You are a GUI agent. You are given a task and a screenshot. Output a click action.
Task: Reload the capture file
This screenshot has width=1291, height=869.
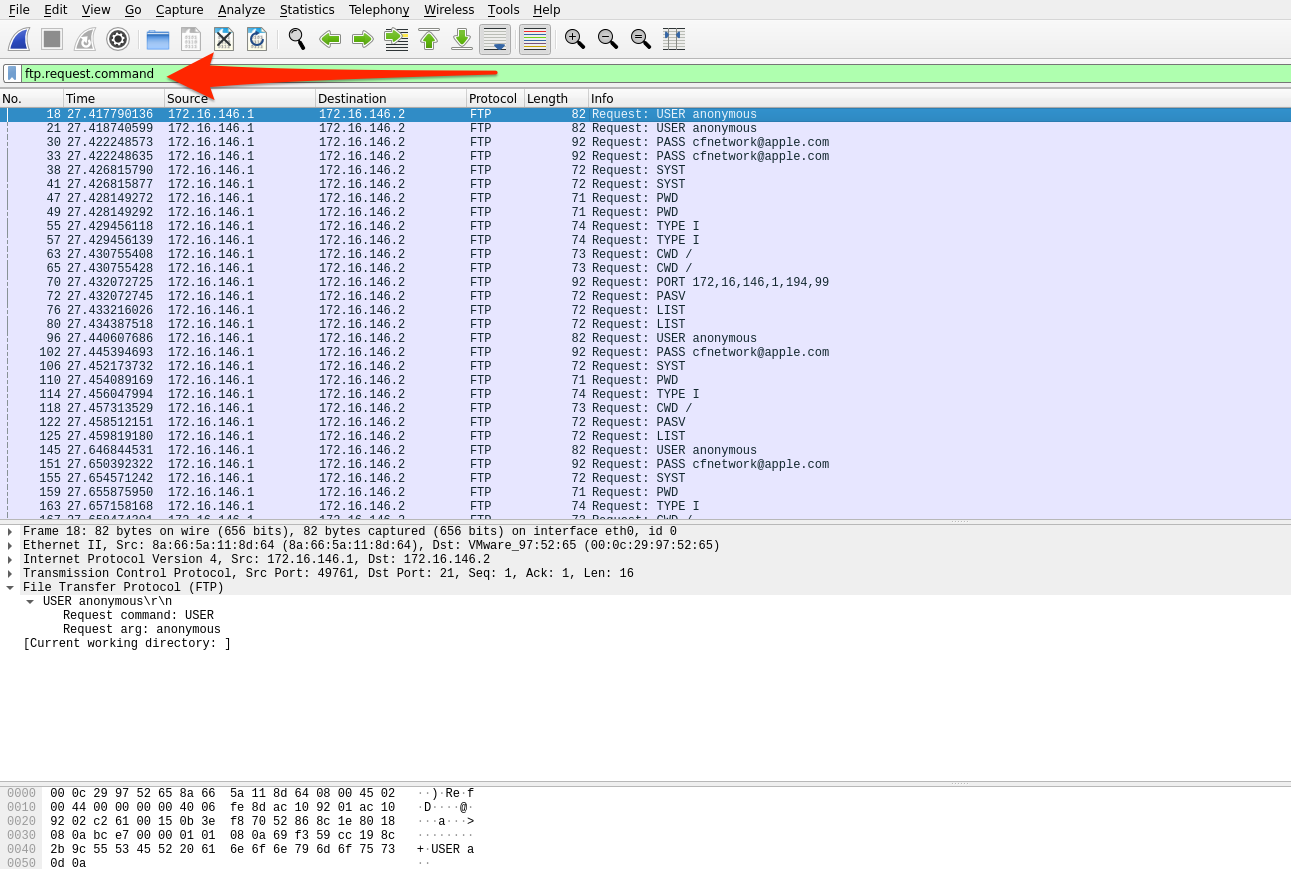(257, 39)
